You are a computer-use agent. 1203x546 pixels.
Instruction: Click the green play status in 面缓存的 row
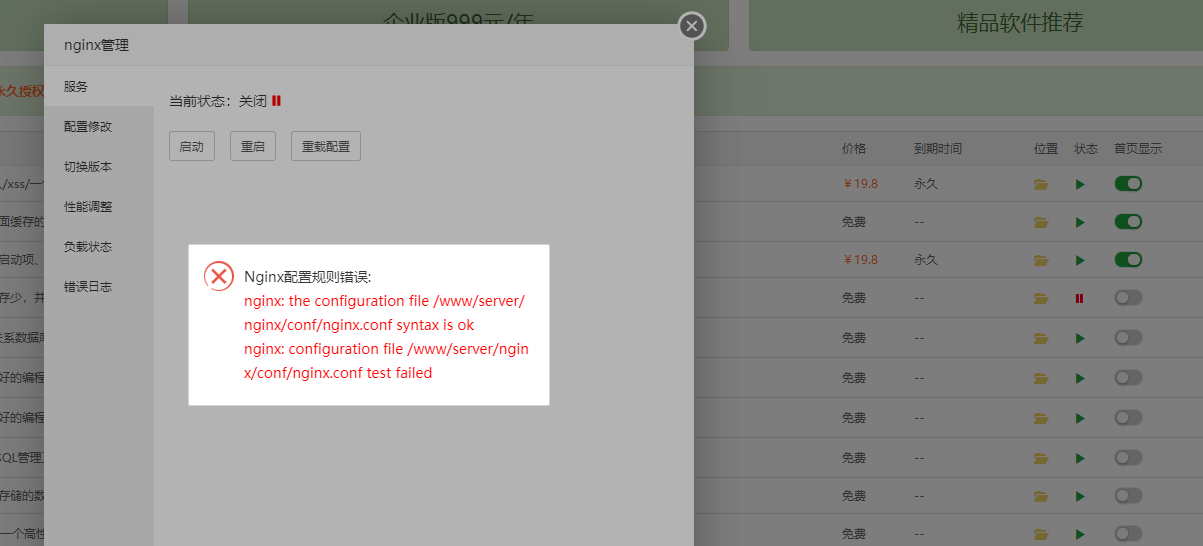pyautogui.click(x=1080, y=222)
